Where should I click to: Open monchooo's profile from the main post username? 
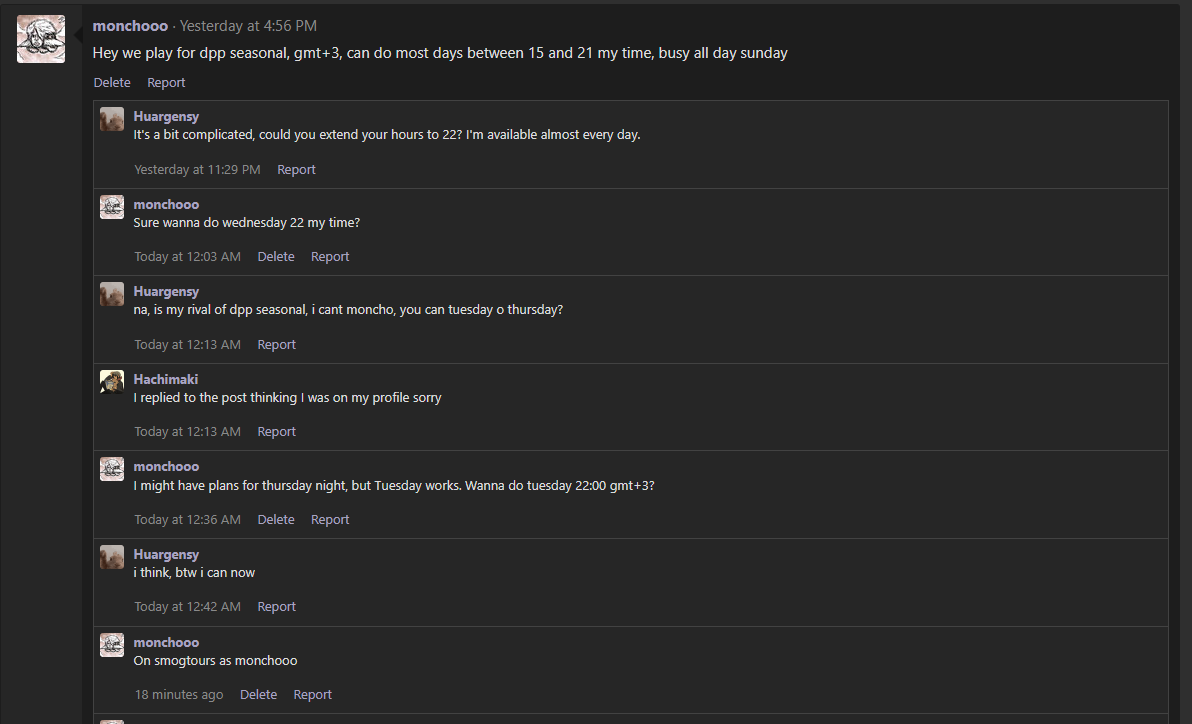click(x=130, y=26)
